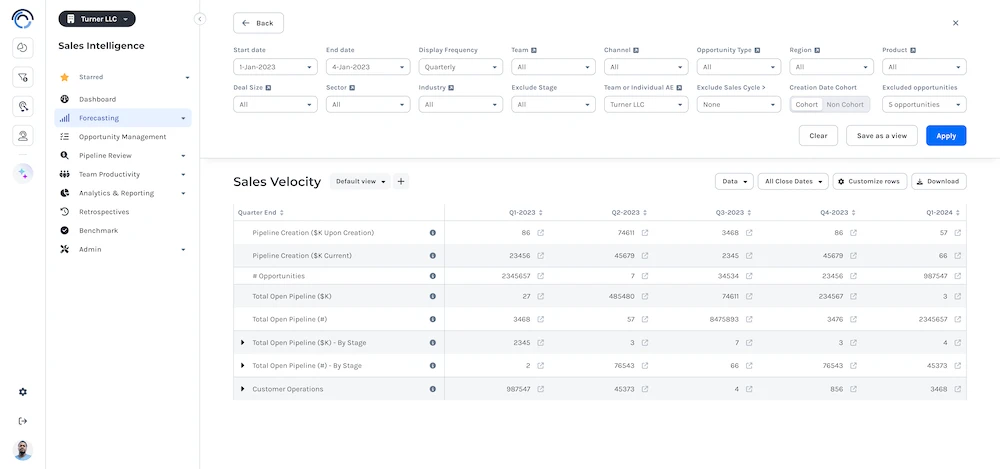
Task: Click the logout icon in left rail
Action: [23, 420]
